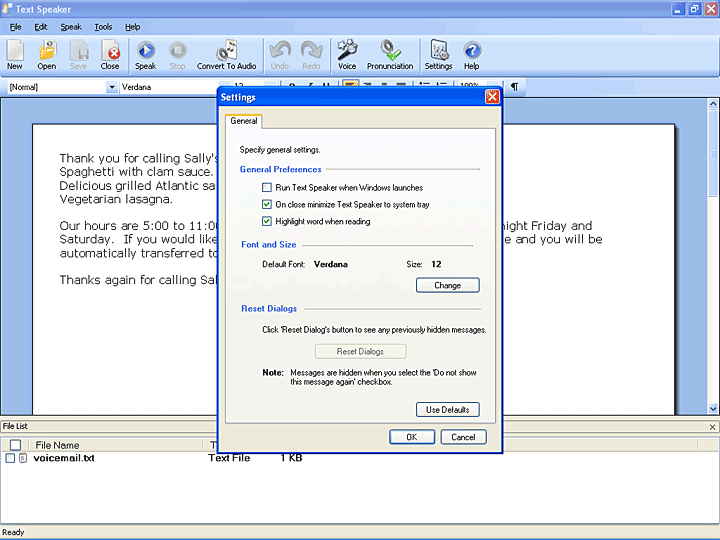Close the Settings dialog with red X
This screenshot has width=720, height=540.
[492, 97]
